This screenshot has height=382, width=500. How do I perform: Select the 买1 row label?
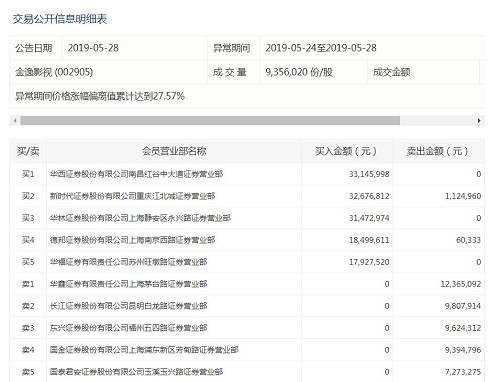28,174
